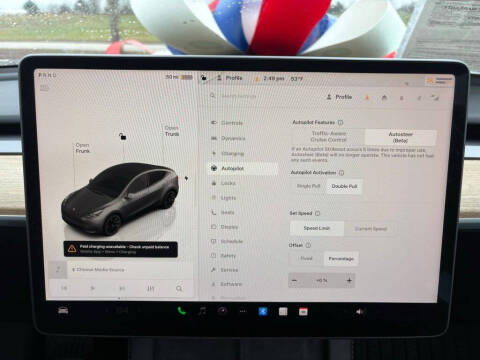Viewport: 480px width, 360px height.
Task: Search media with the magnifier icon
Action: (x=179, y=288)
